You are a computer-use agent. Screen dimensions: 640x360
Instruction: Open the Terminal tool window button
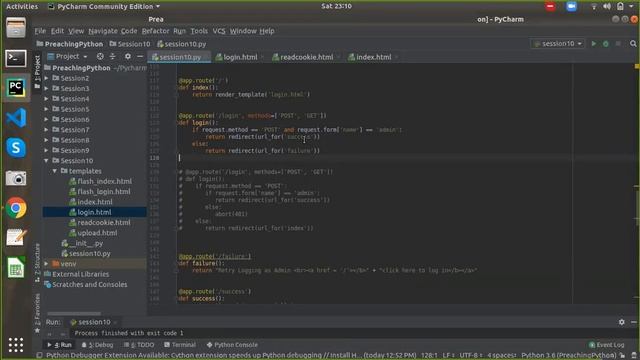tap(180, 345)
